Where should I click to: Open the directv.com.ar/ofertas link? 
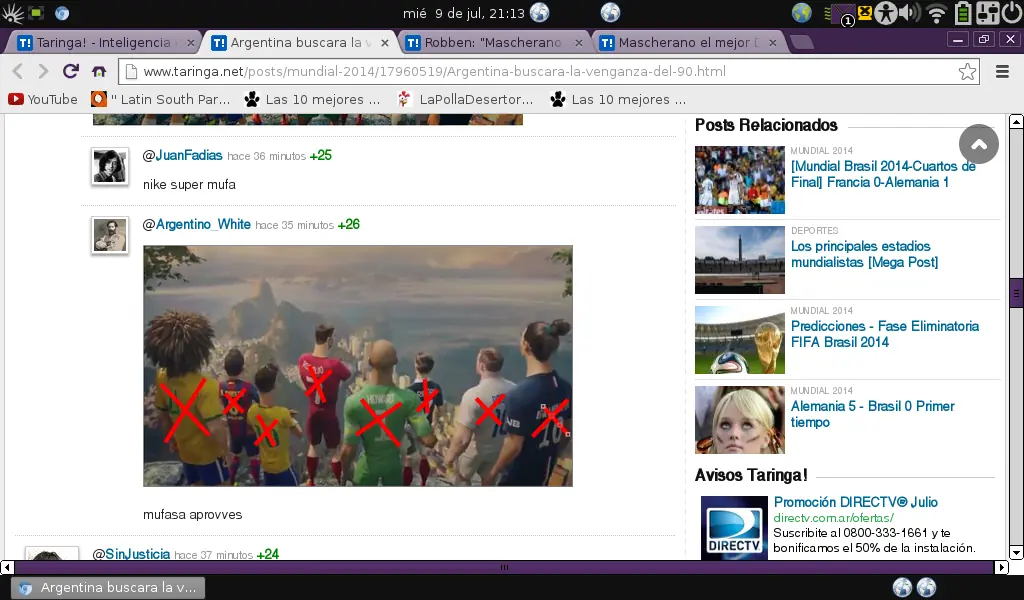[x=833, y=518]
